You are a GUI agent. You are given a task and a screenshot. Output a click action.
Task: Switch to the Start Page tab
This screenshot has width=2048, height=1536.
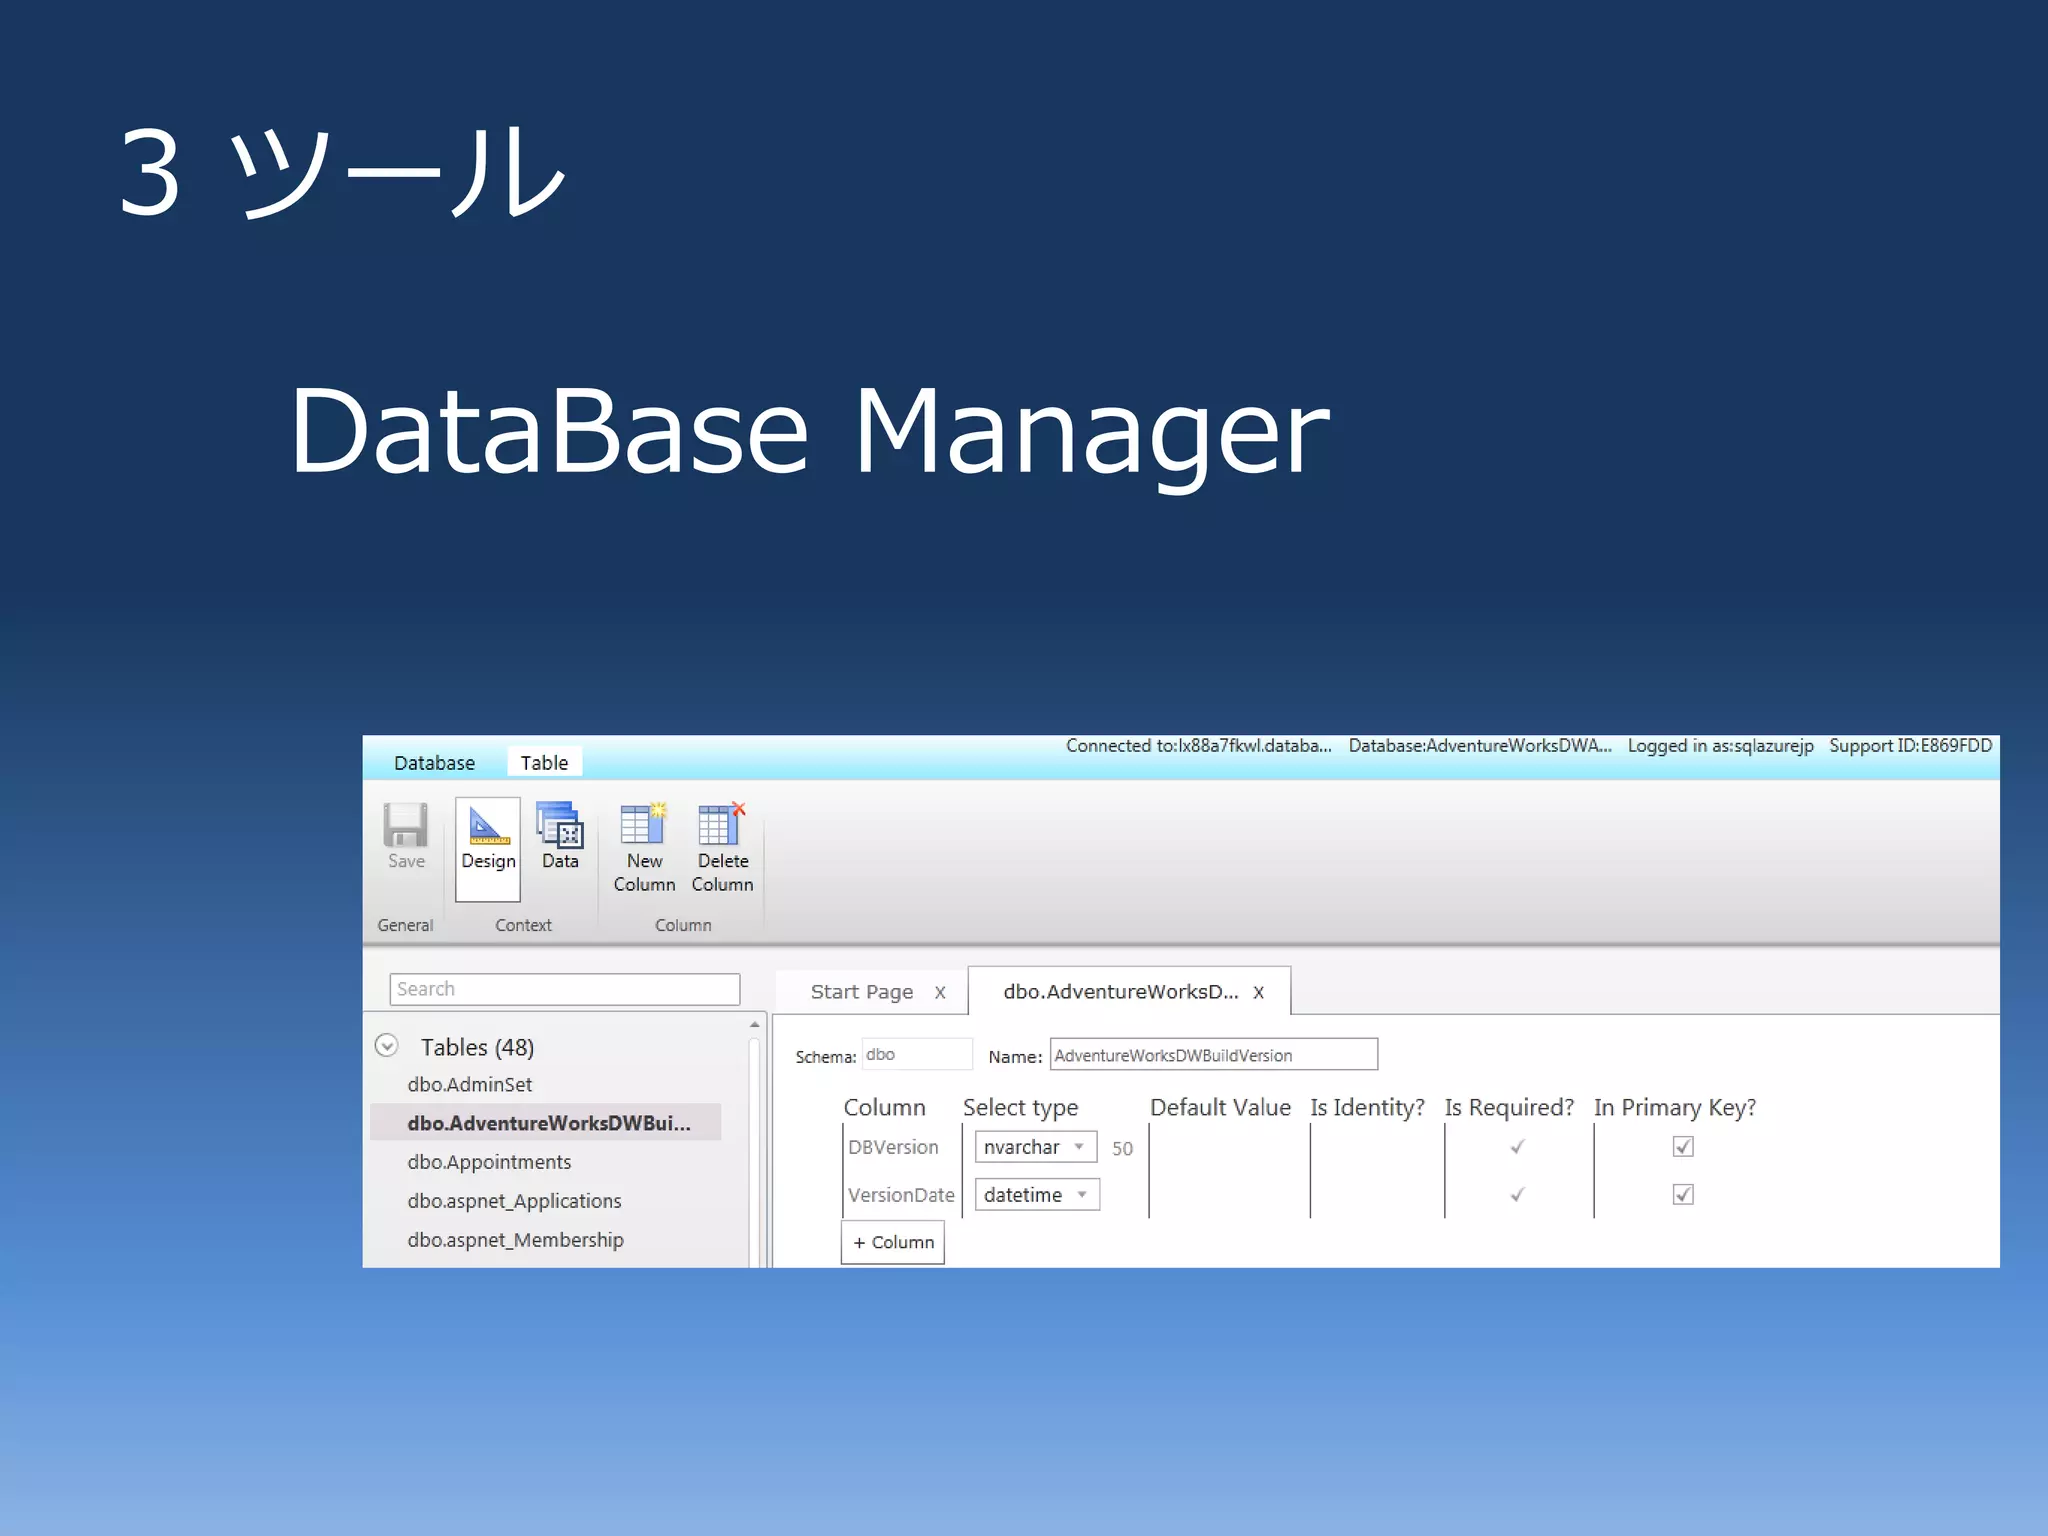tap(861, 992)
